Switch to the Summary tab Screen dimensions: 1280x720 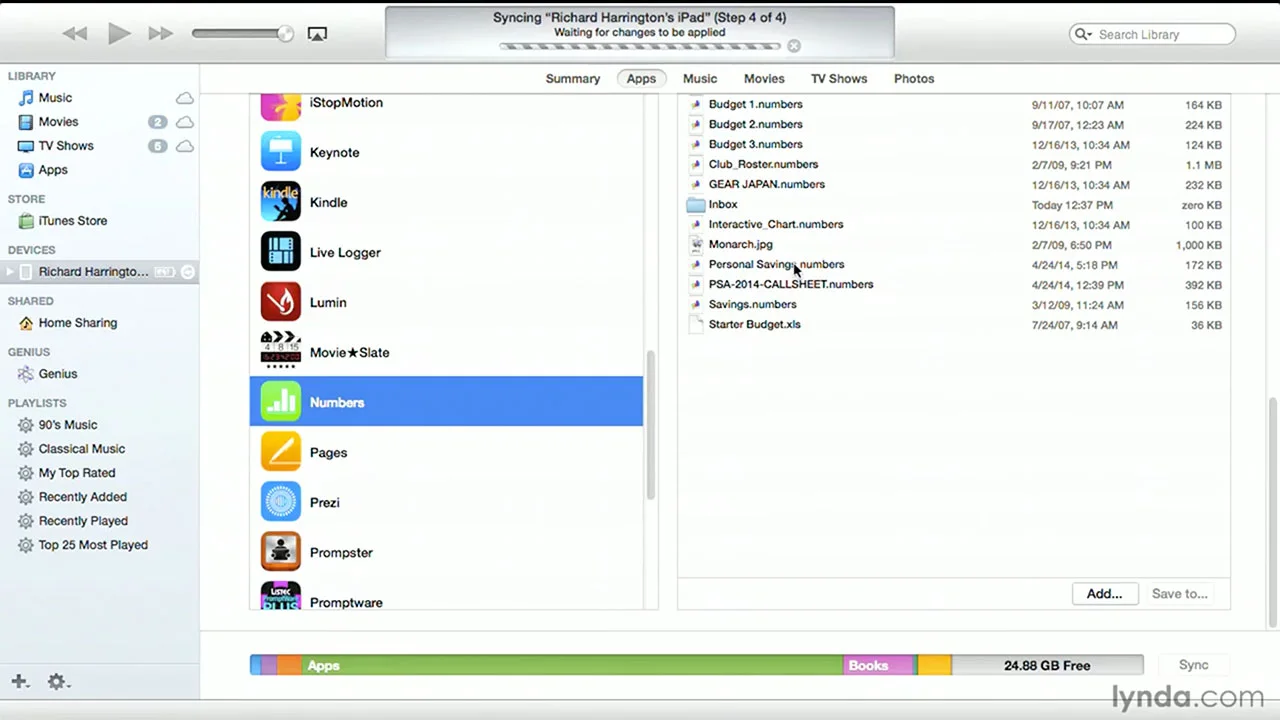pos(573,79)
